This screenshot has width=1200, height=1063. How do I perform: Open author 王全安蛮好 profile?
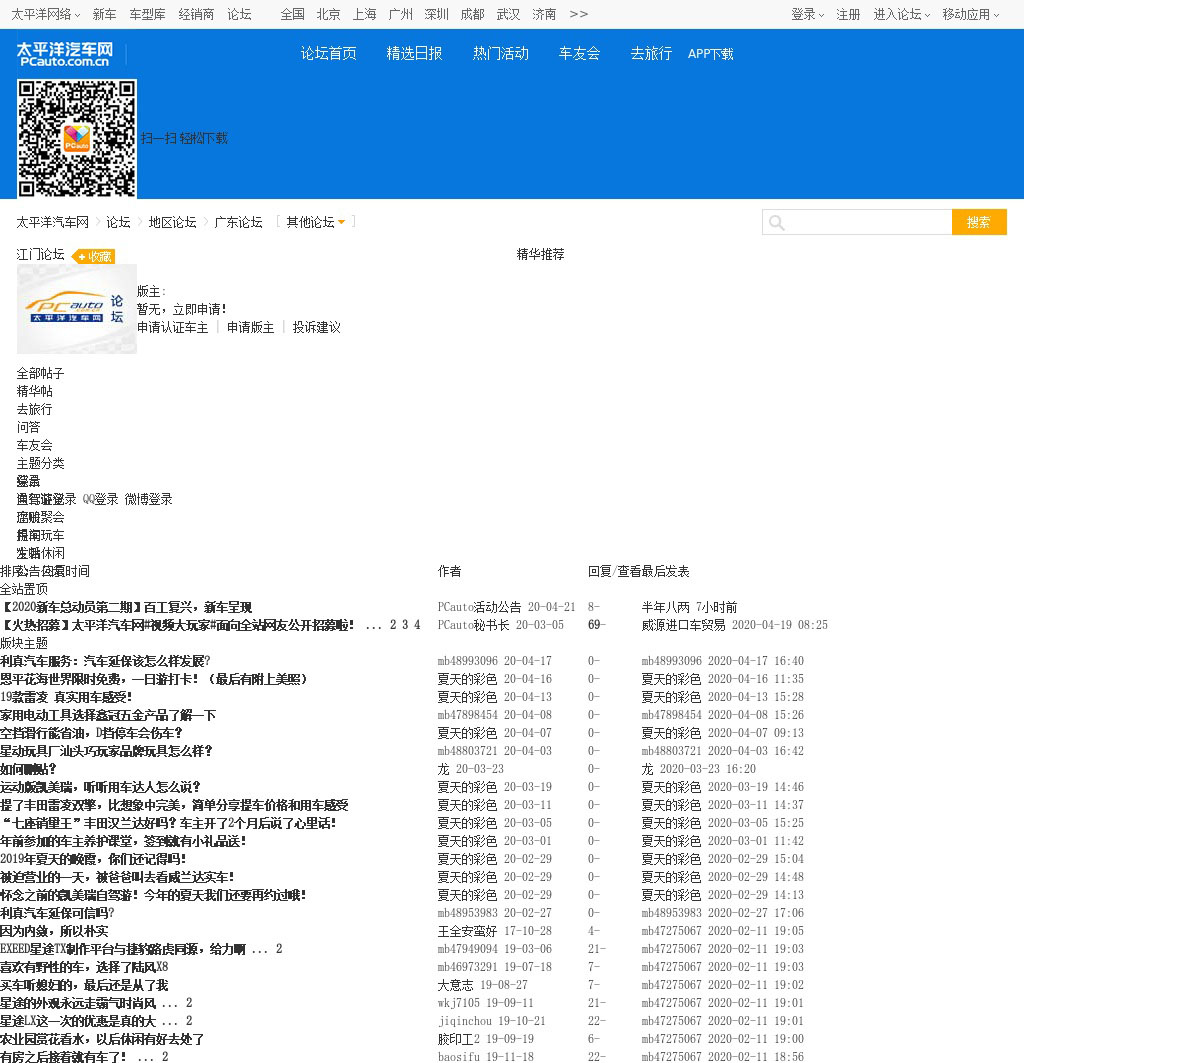click(467, 931)
